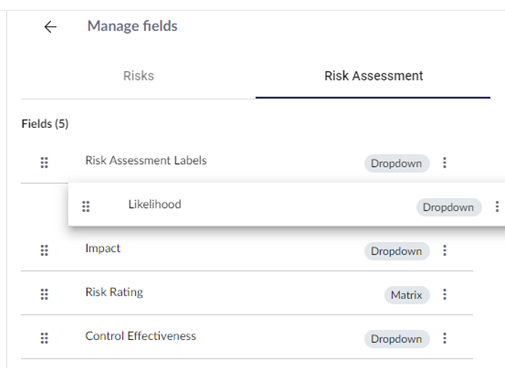Click the Likelihood row drag handle

point(86,207)
